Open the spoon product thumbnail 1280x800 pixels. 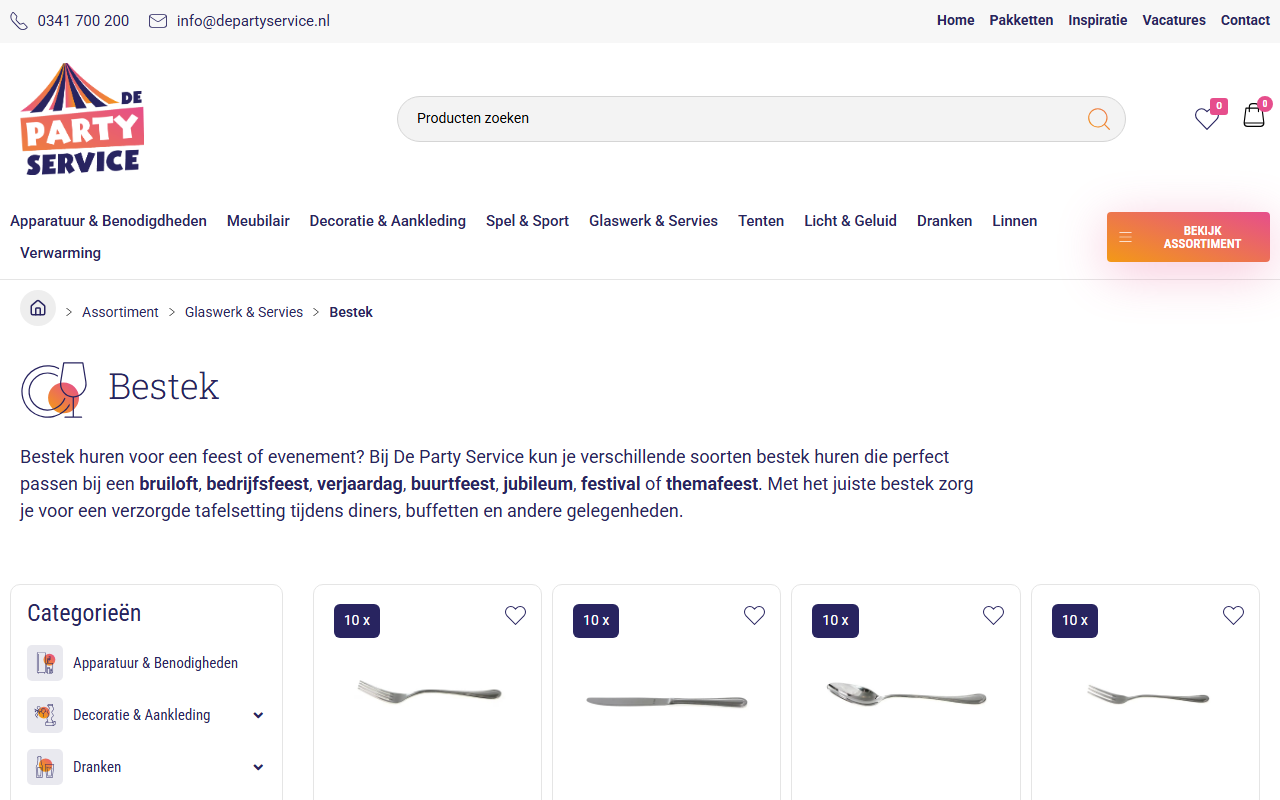(x=906, y=694)
